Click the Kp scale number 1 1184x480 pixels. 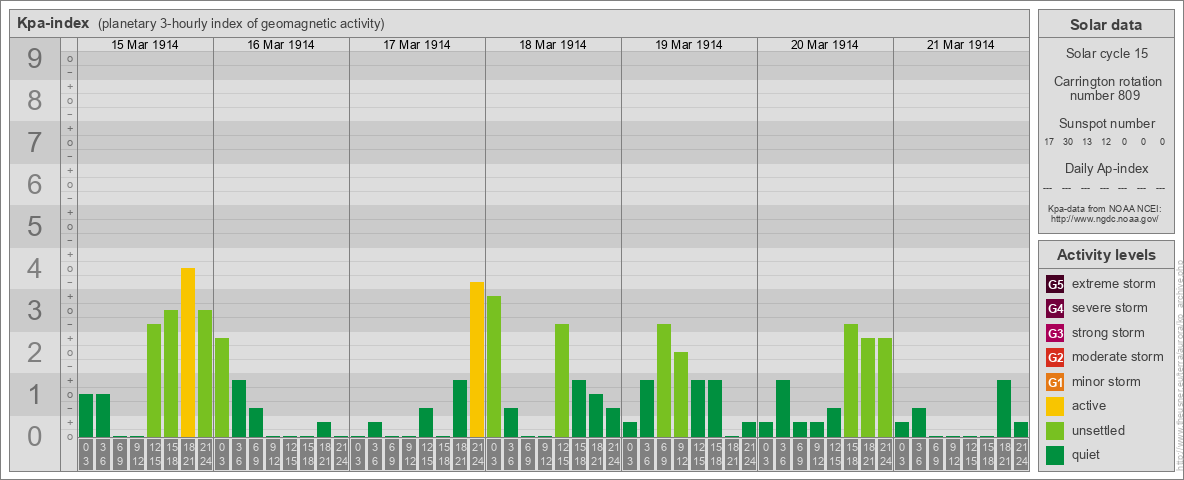coord(34,394)
